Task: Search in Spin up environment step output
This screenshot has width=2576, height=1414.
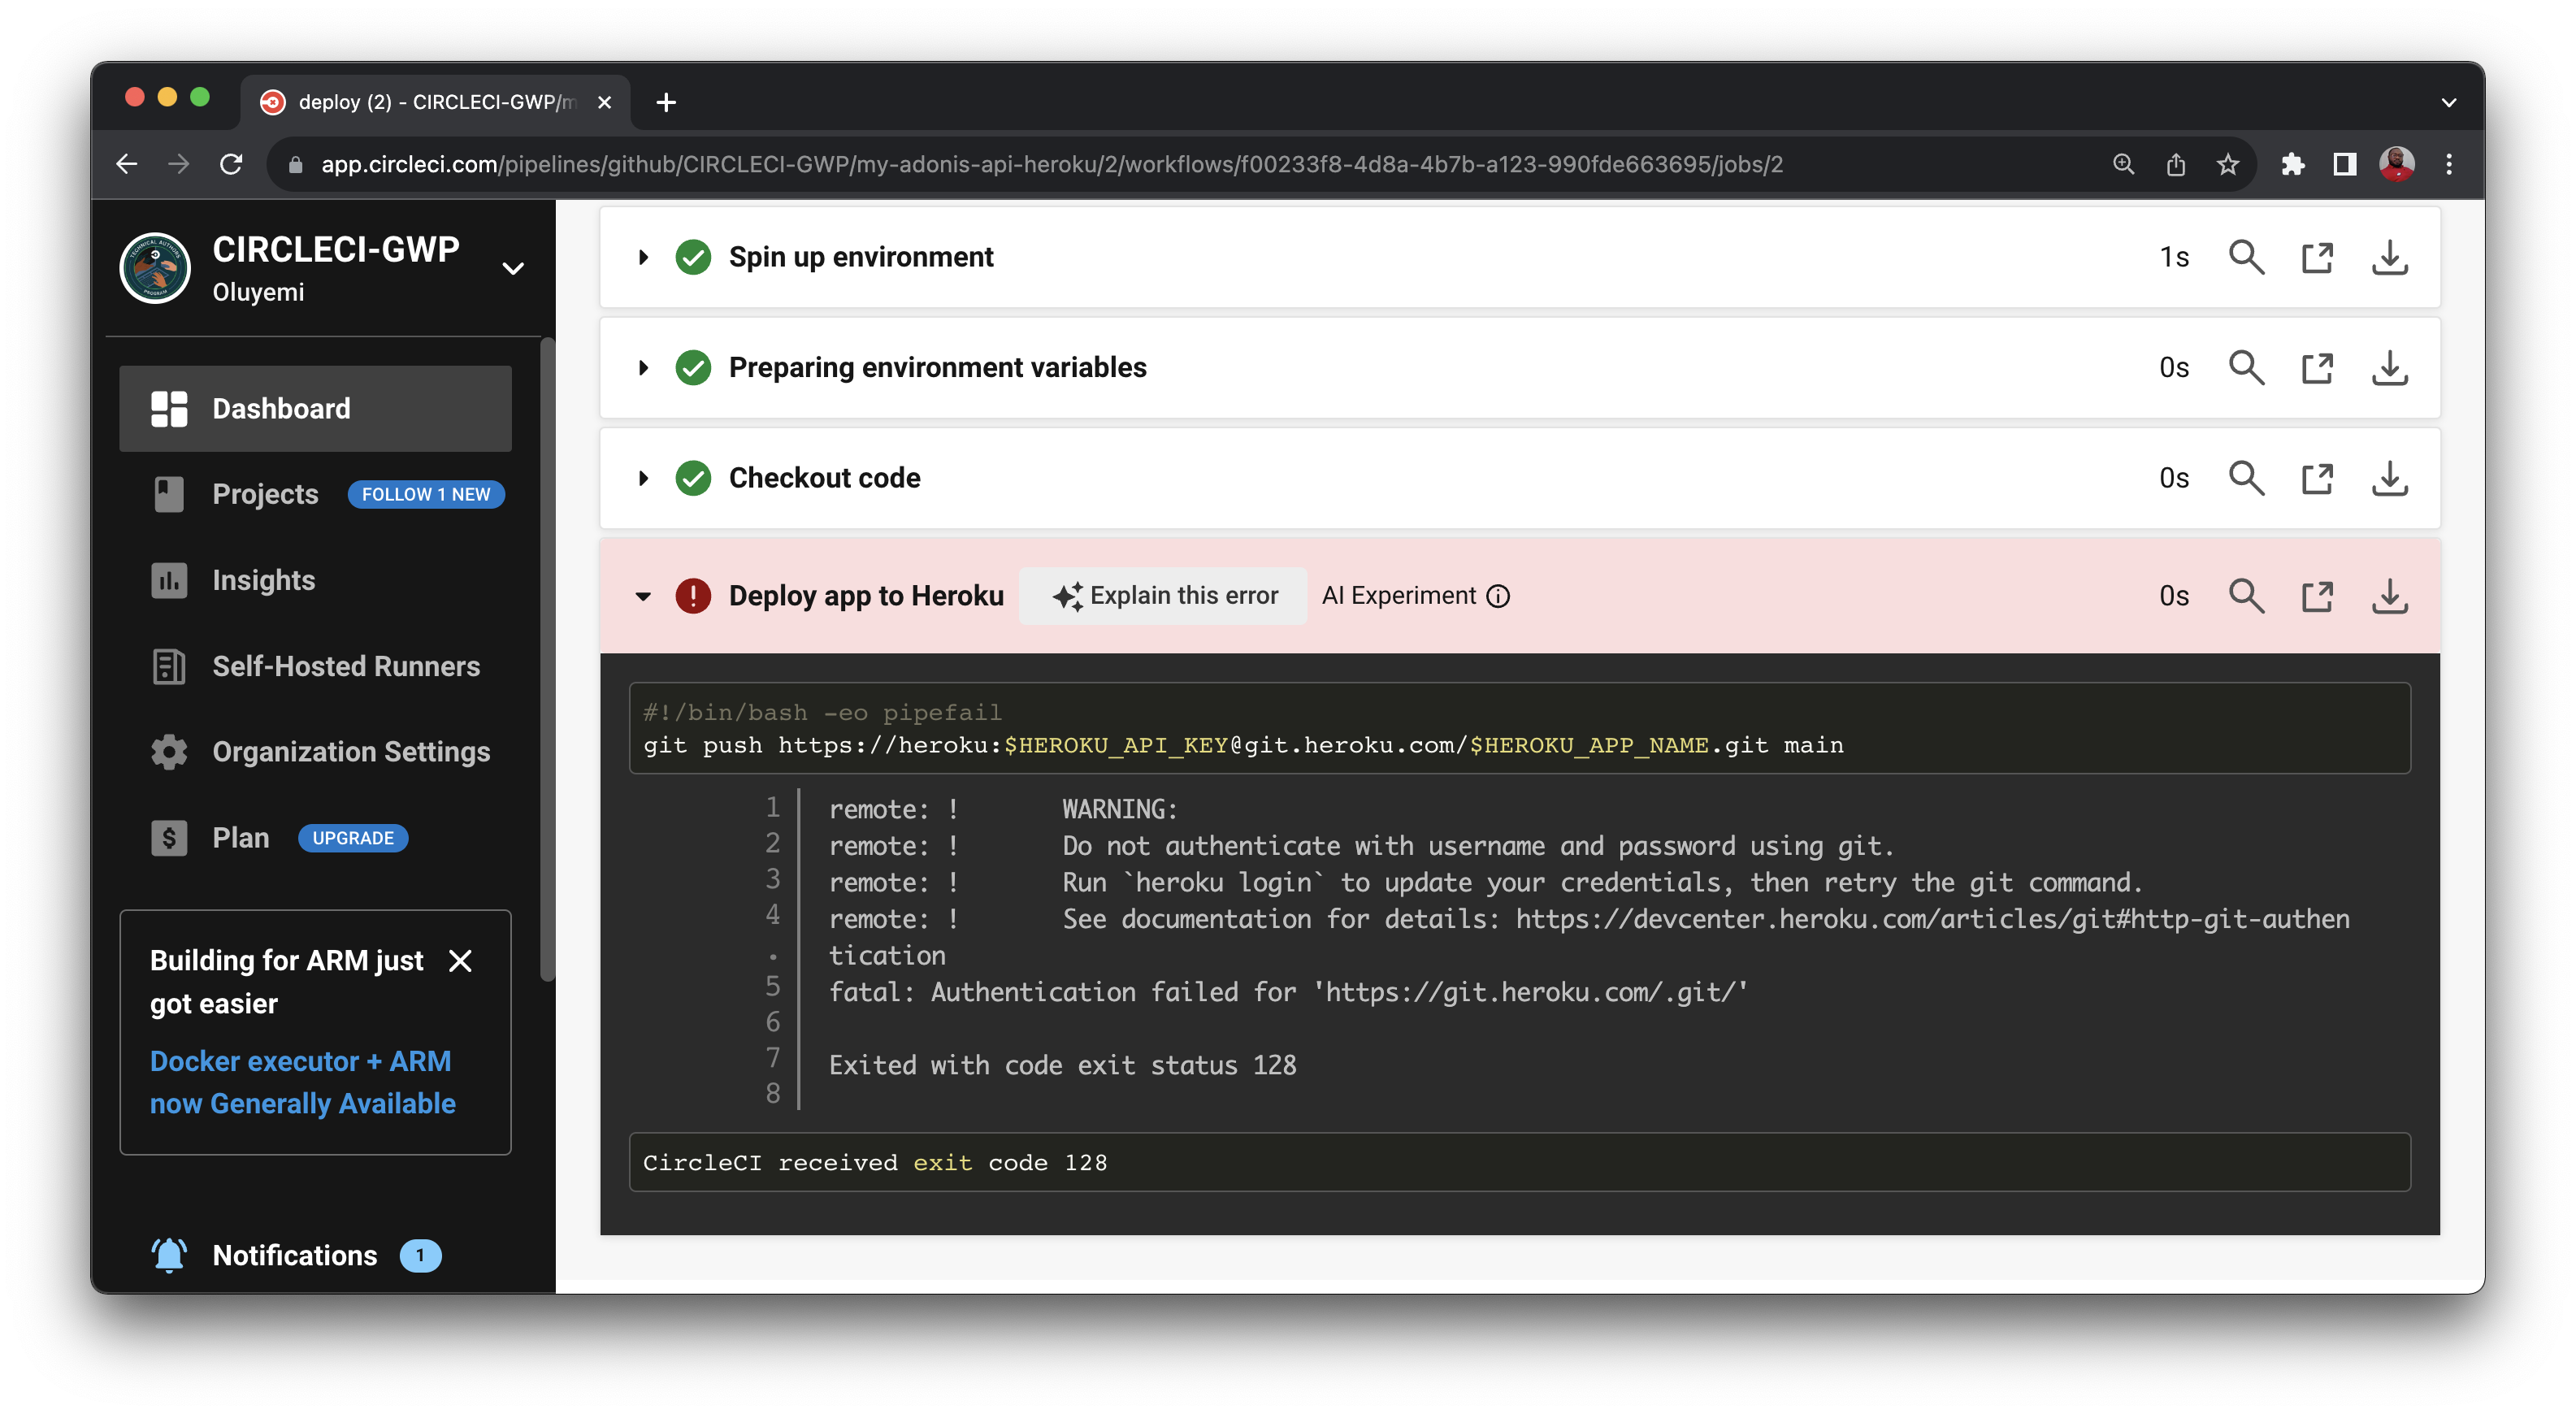Action: pyautogui.click(x=2246, y=257)
